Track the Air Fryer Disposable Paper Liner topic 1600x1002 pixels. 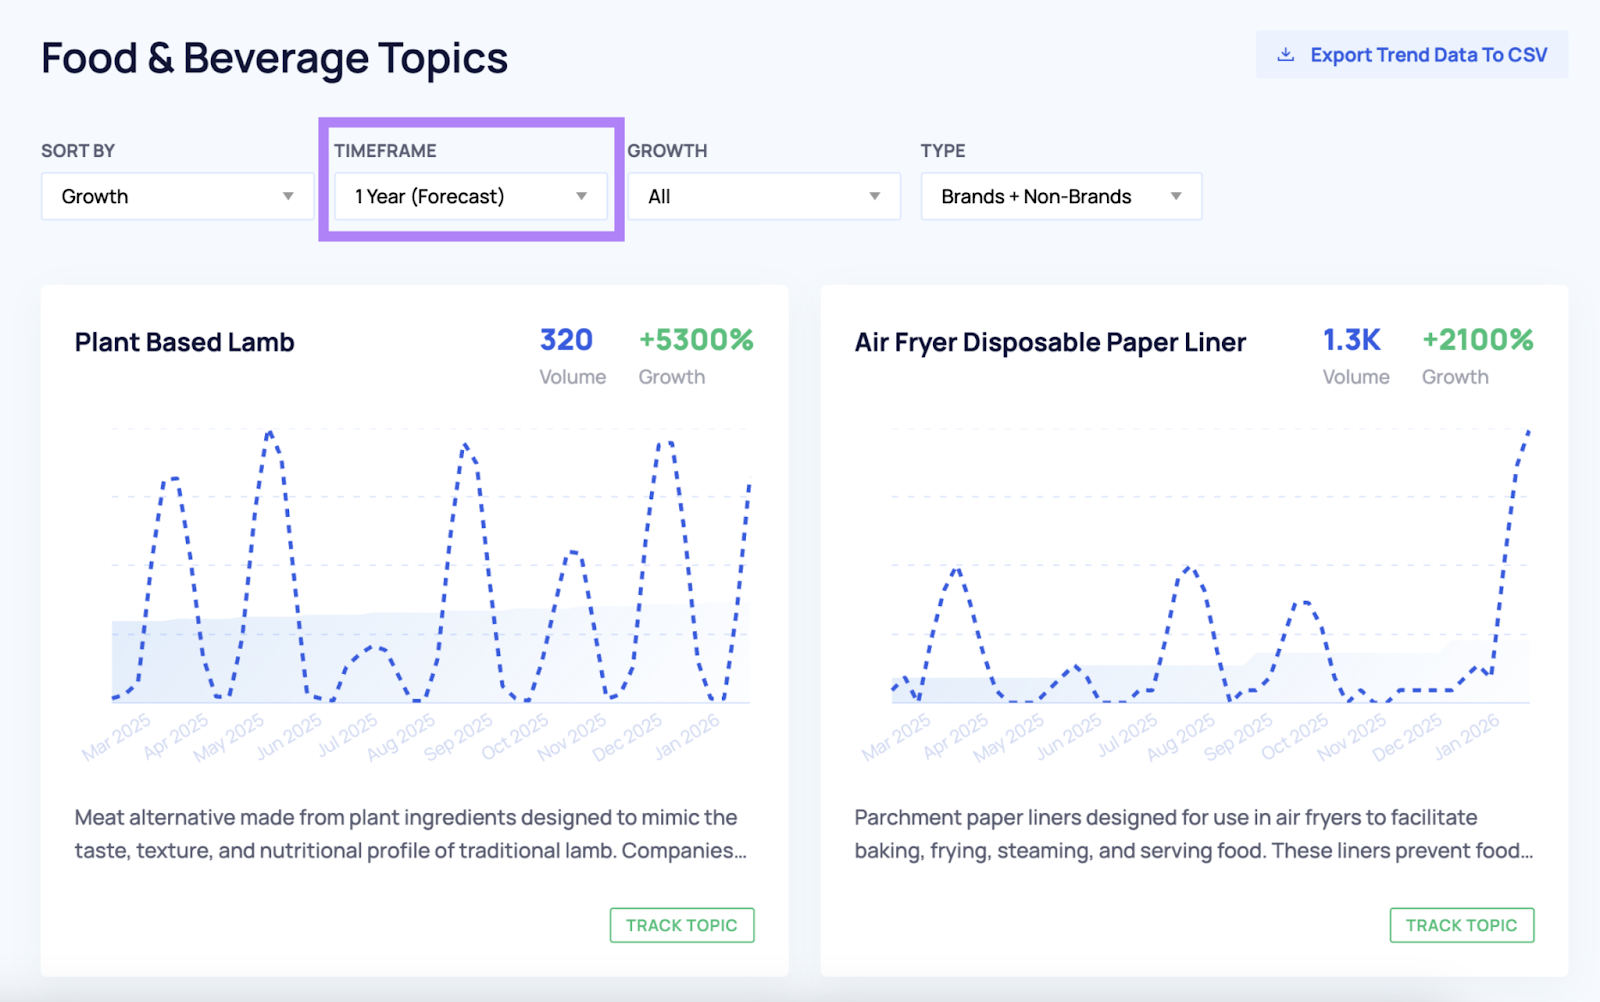1462,925
